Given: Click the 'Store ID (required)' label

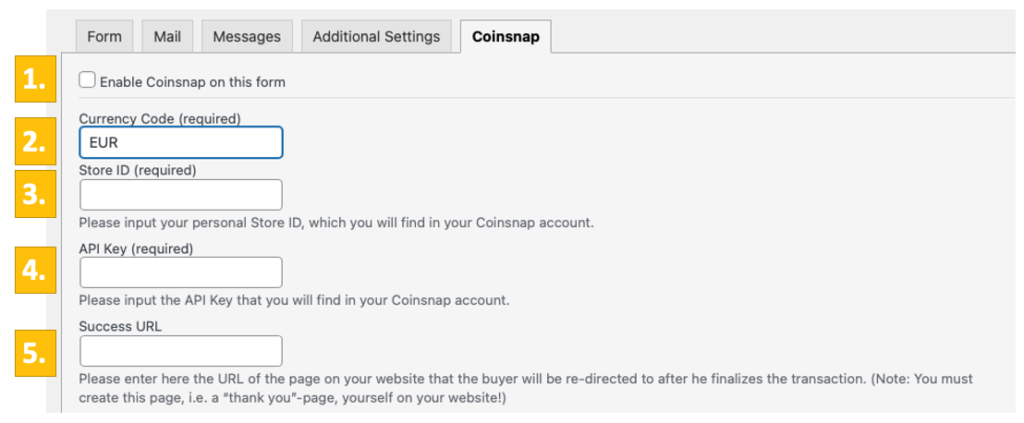Looking at the screenshot, I should pos(138,170).
